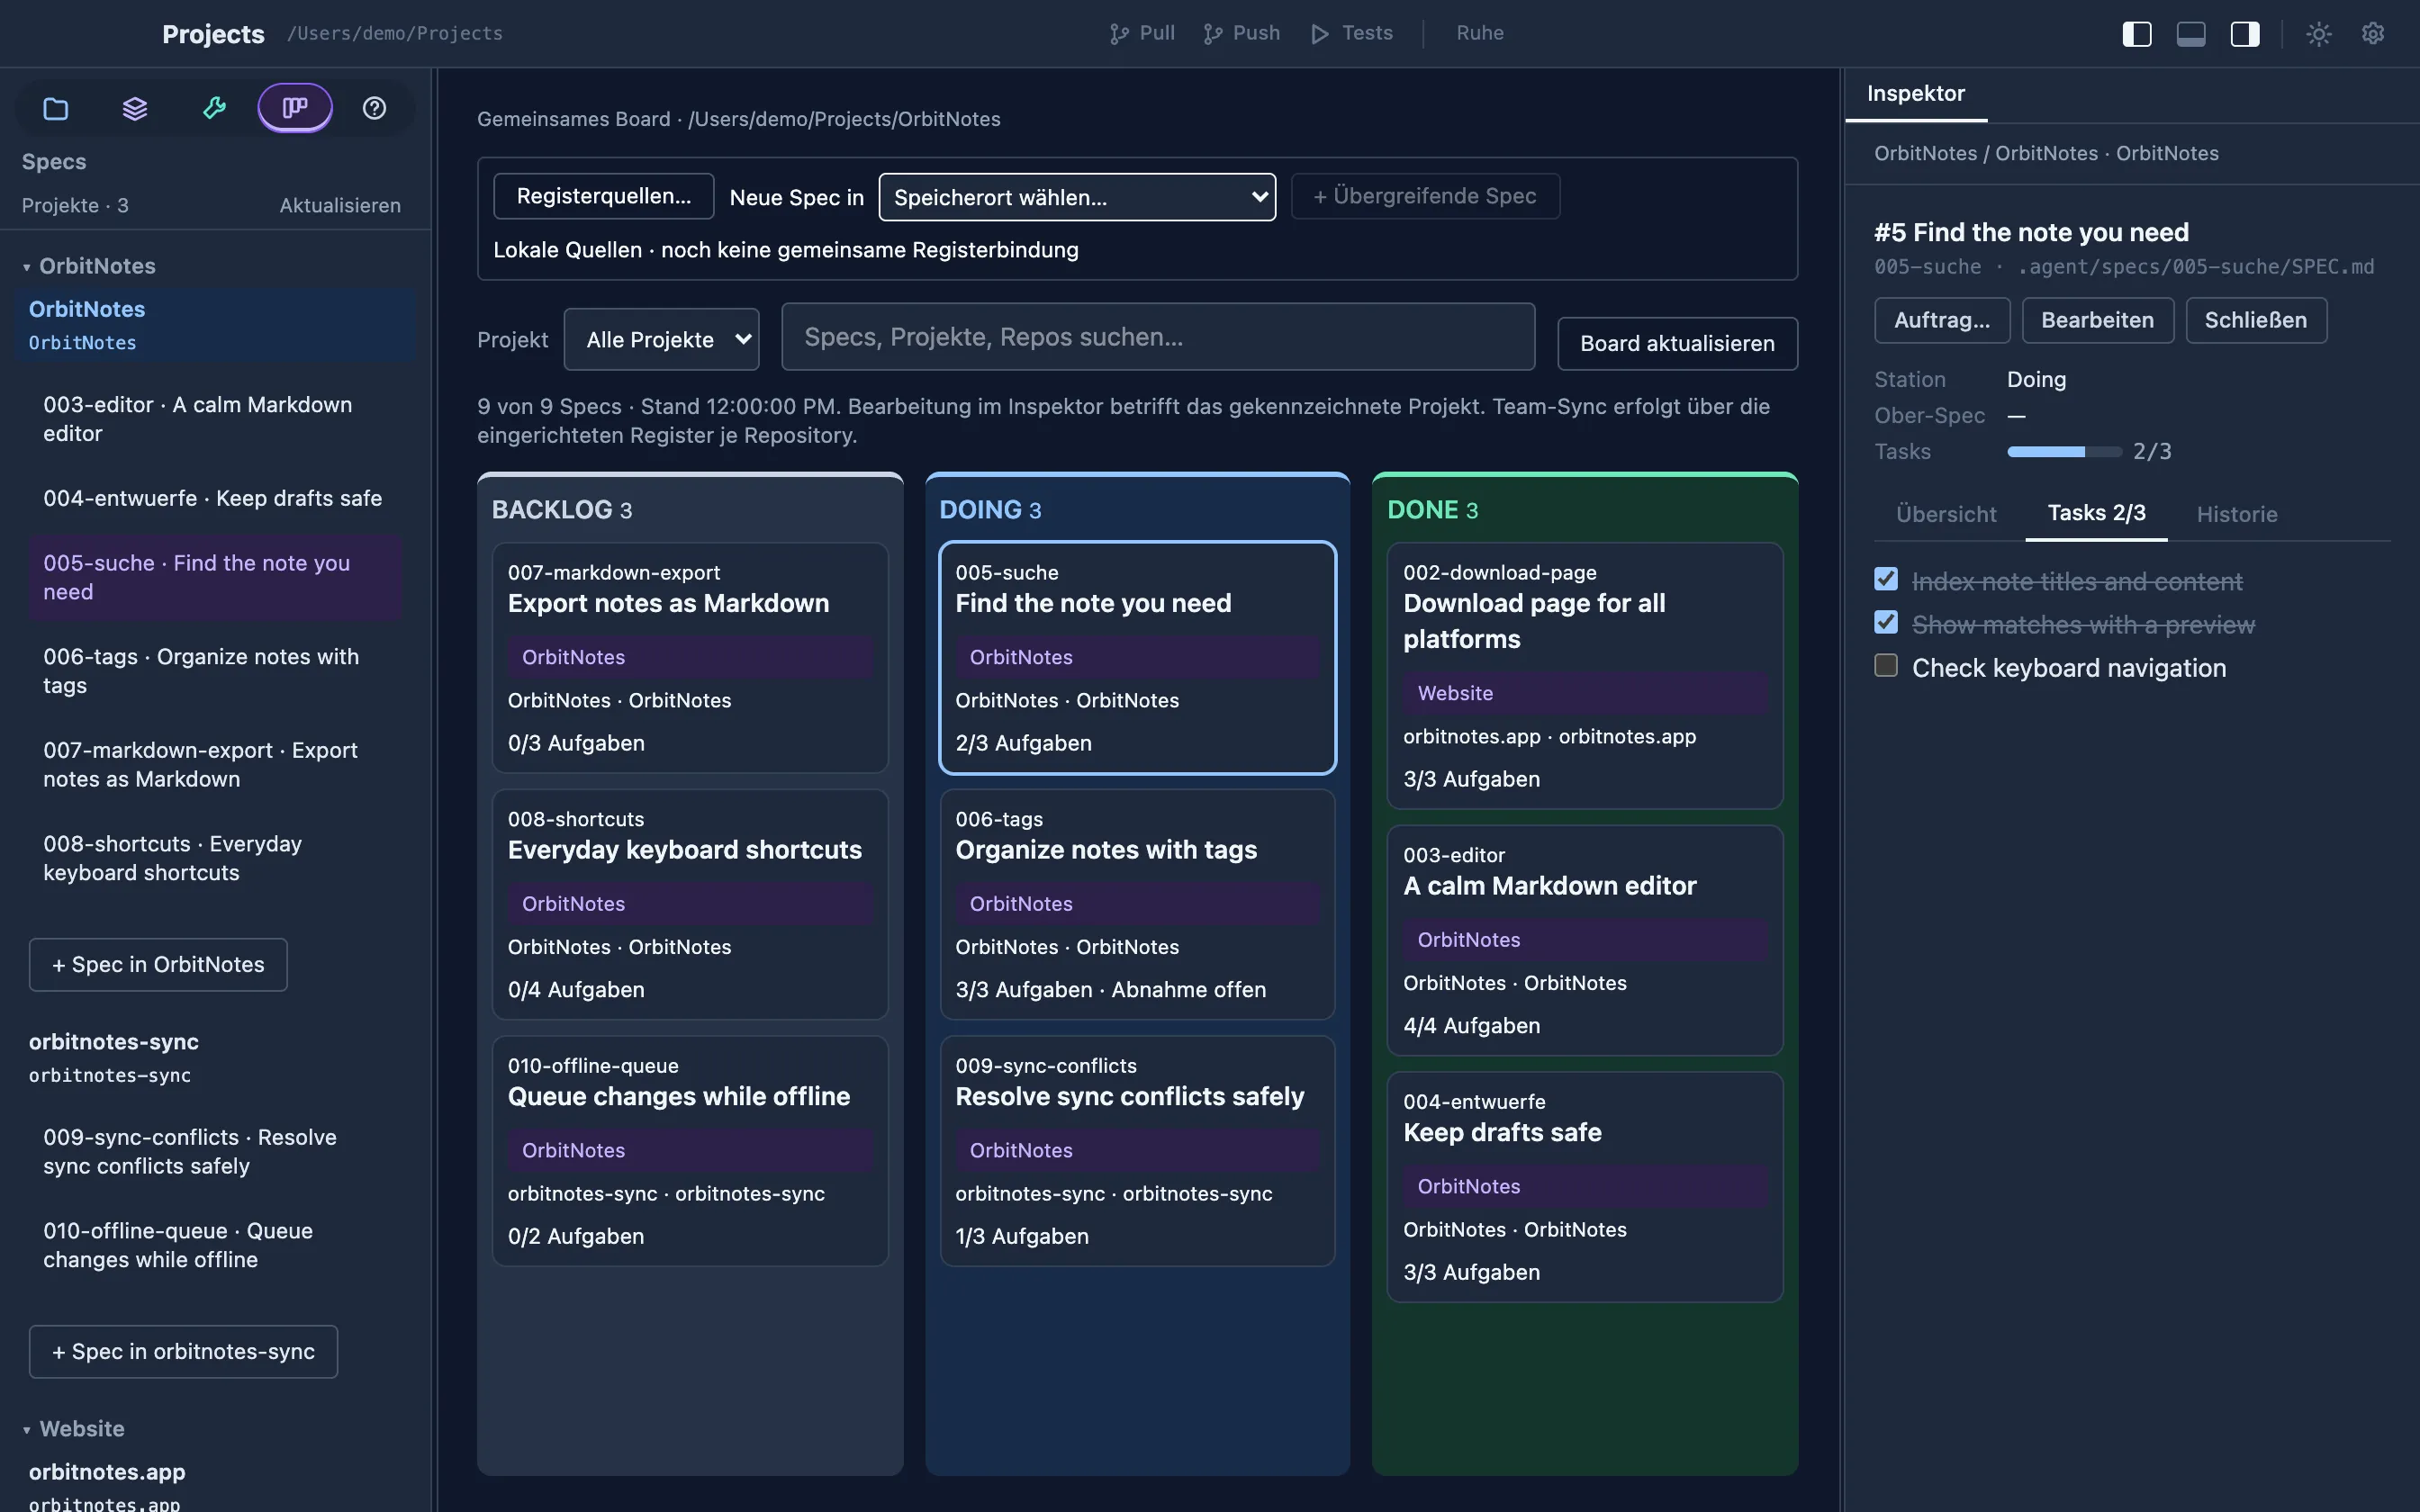The width and height of the screenshot is (2420, 1512).
Task: Click the Auftrag... button in inspector
Action: point(1942,320)
